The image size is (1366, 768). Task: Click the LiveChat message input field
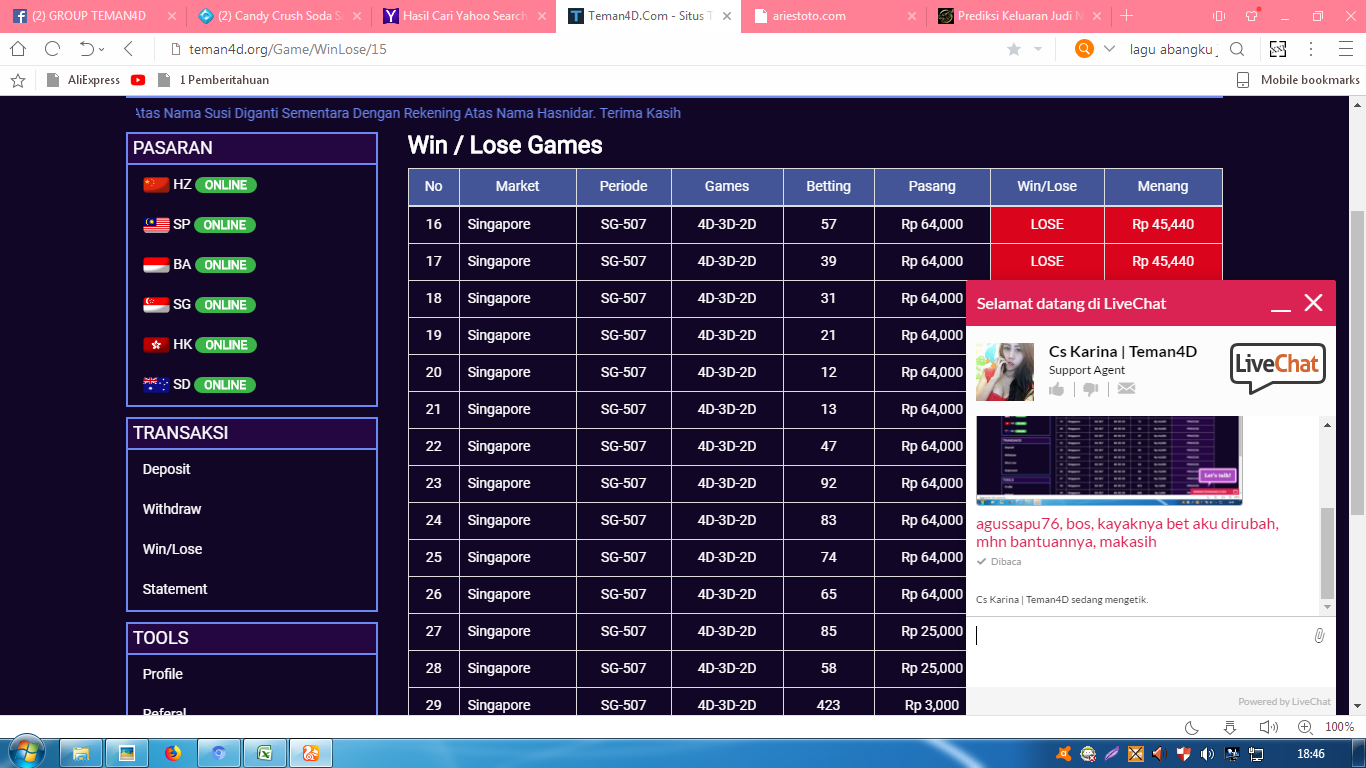coord(1140,636)
